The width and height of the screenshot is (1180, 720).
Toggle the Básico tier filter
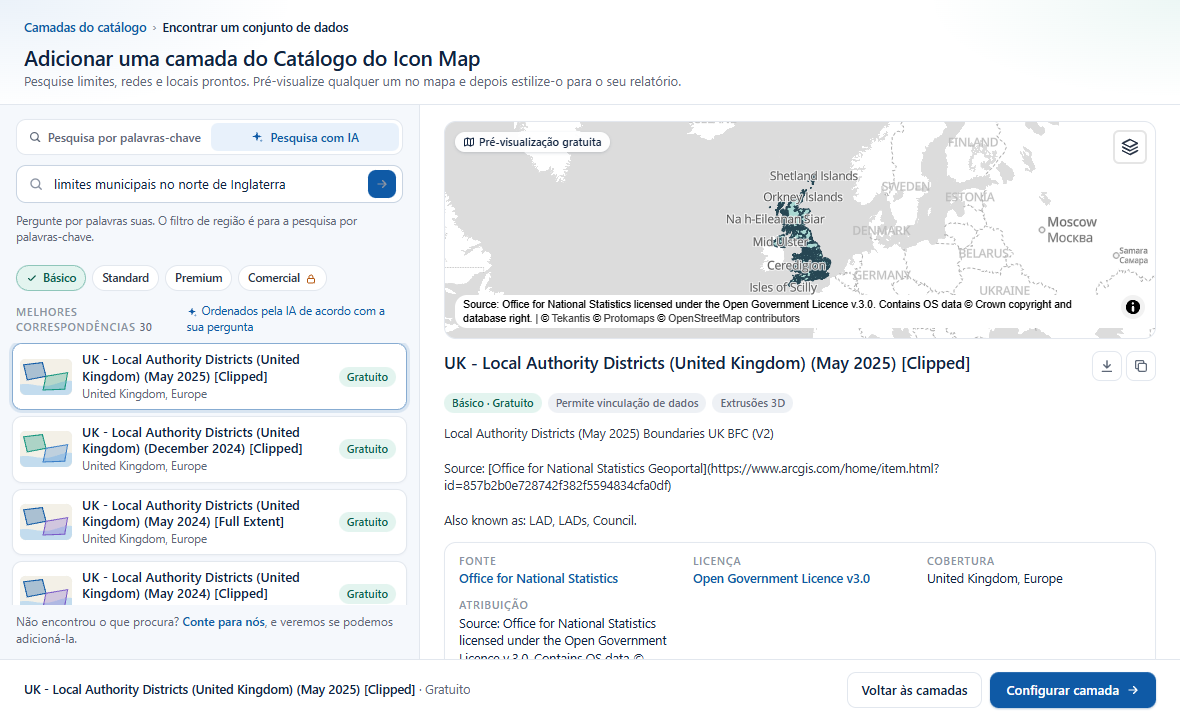tap(51, 278)
